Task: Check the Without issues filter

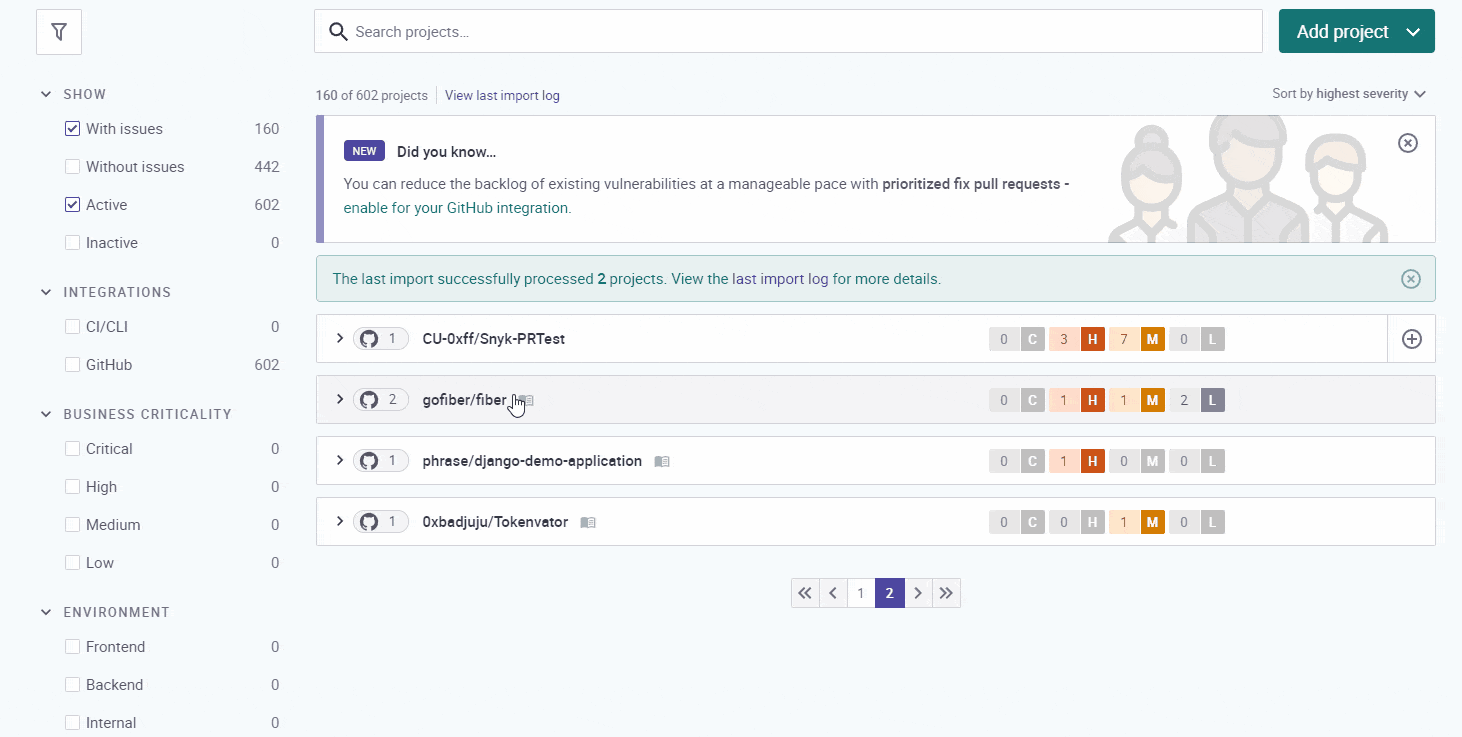Action: tap(72, 167)
